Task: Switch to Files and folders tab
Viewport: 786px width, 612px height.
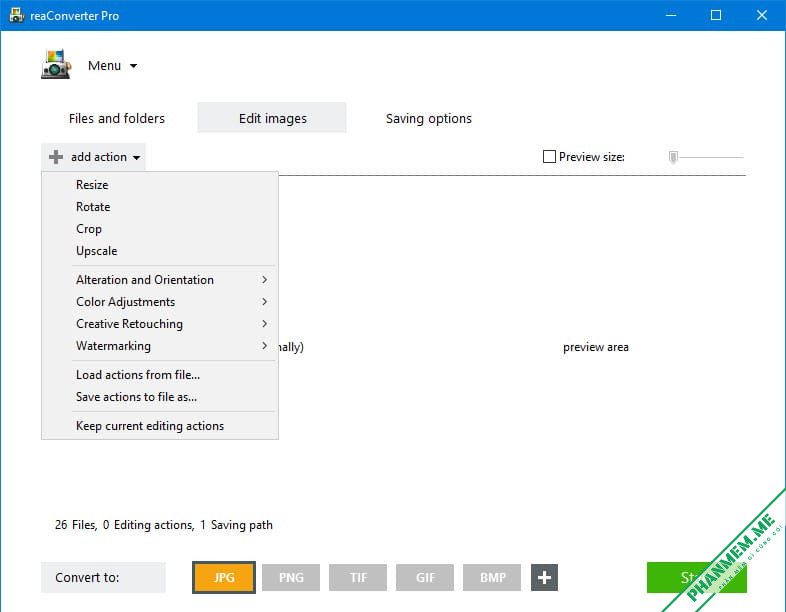Action: pos(117,118)
